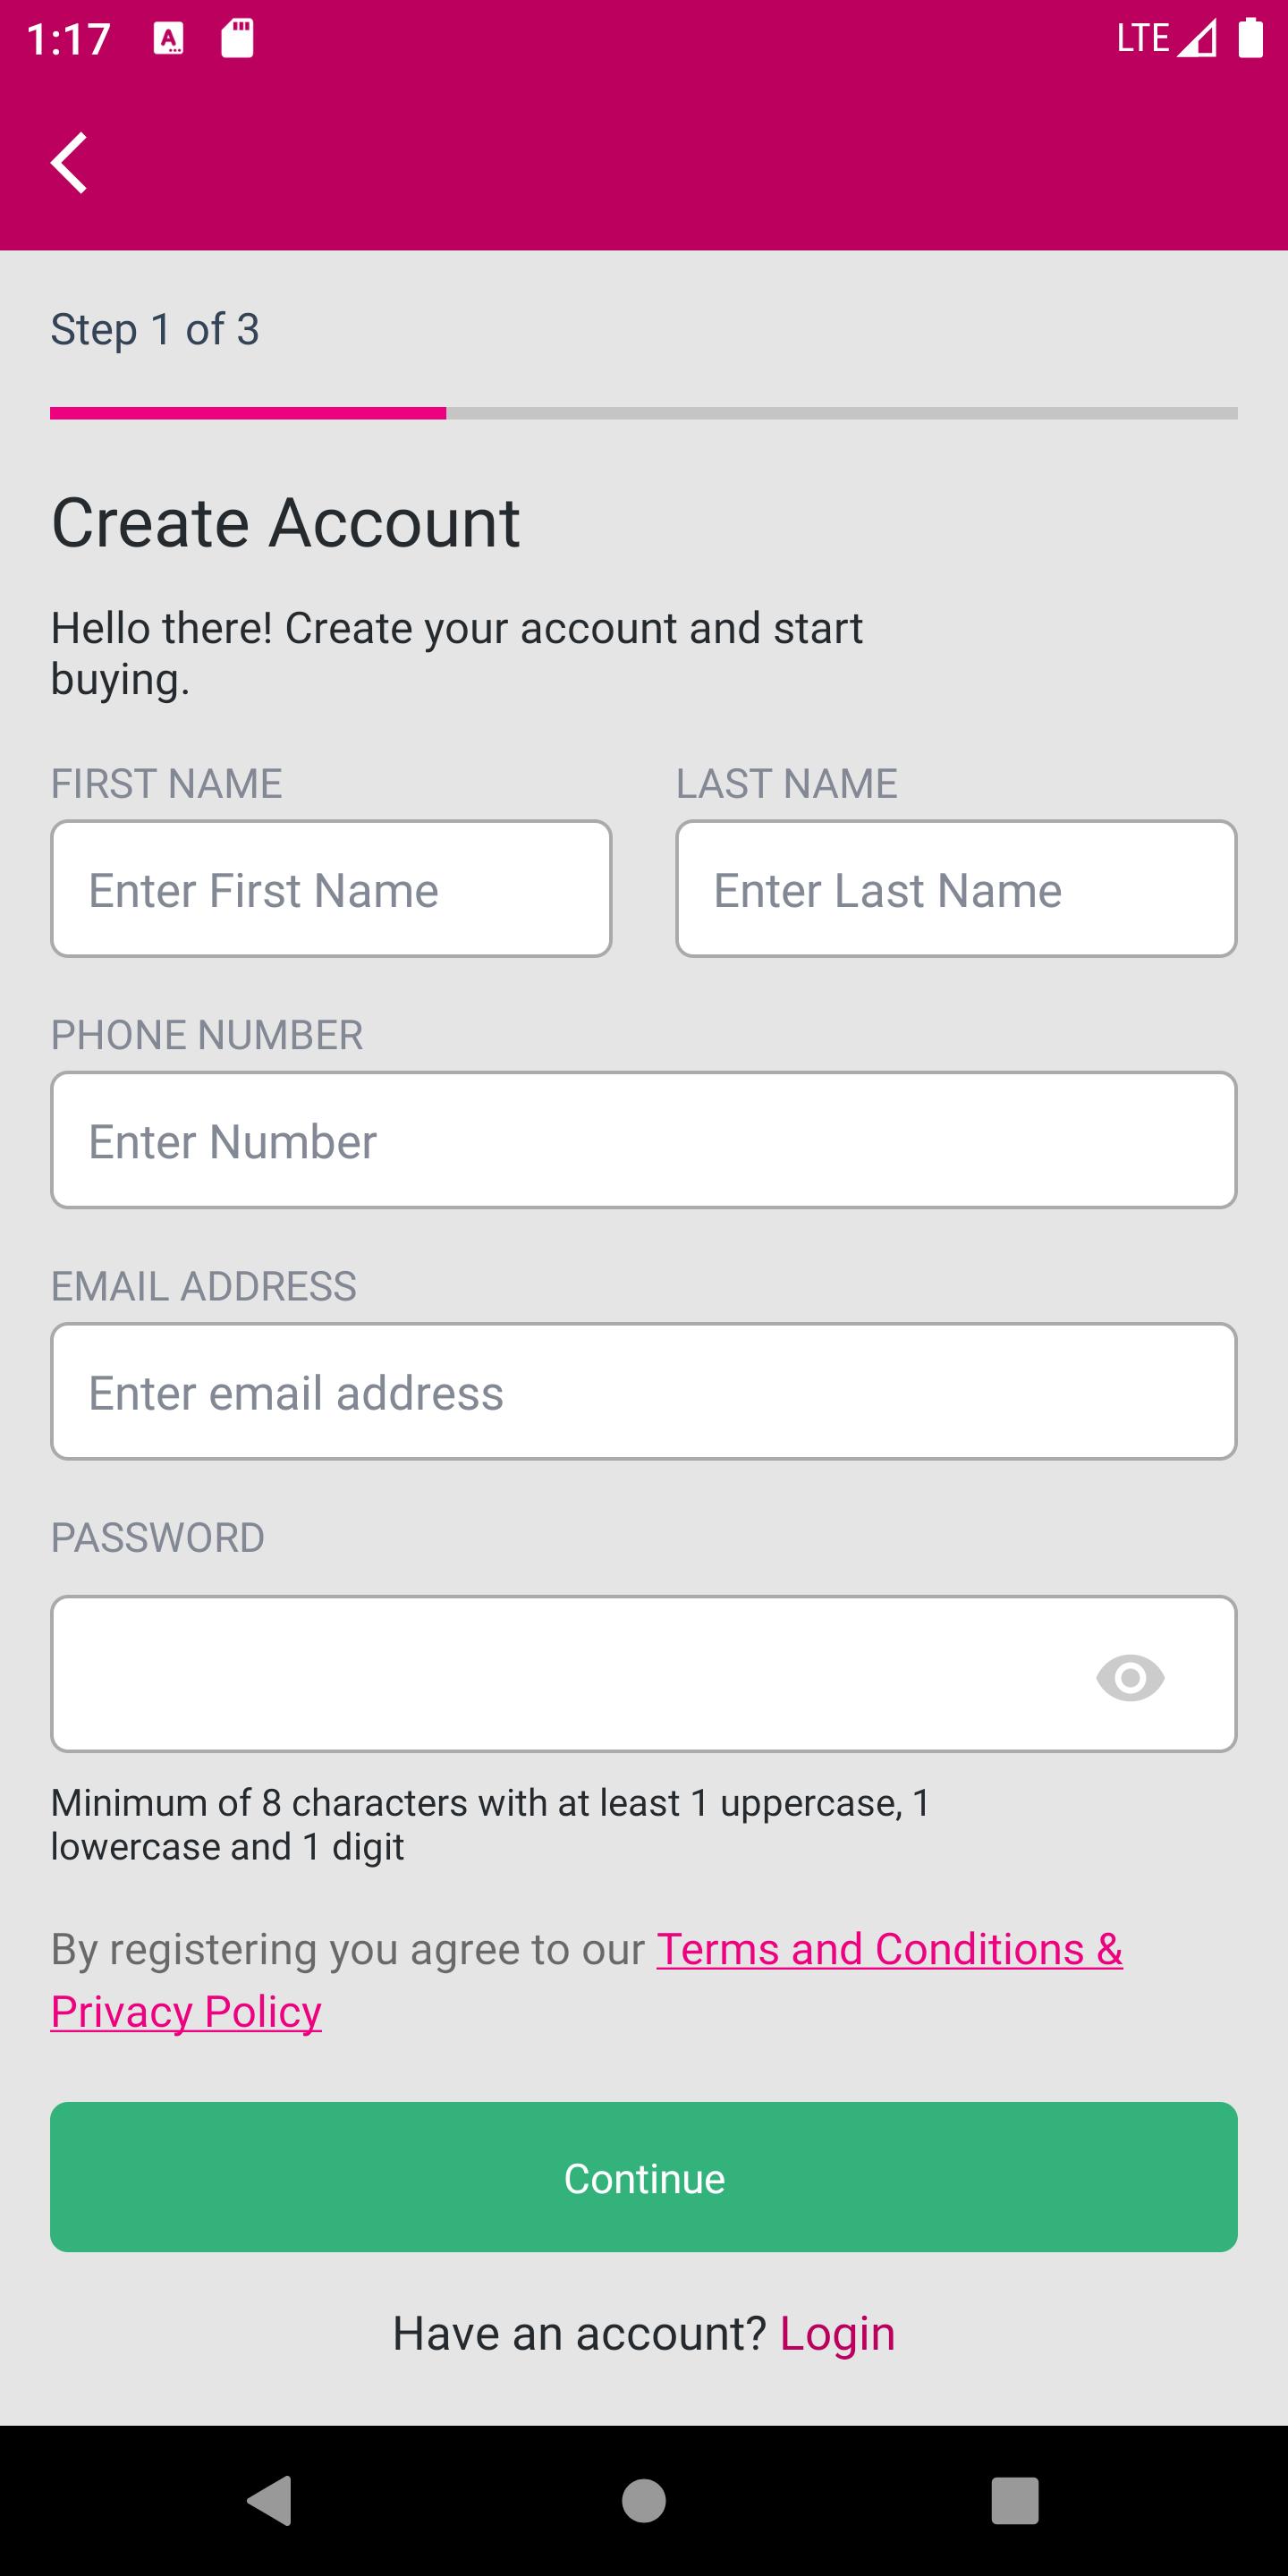Tap Android home circle button
Viewport: 1288px width, 2576px height.
644,2500
